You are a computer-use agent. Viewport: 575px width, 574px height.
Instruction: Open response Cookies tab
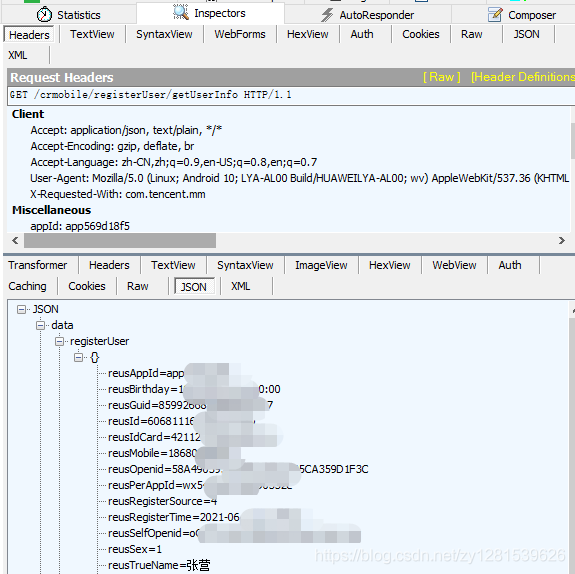(87, 286)
